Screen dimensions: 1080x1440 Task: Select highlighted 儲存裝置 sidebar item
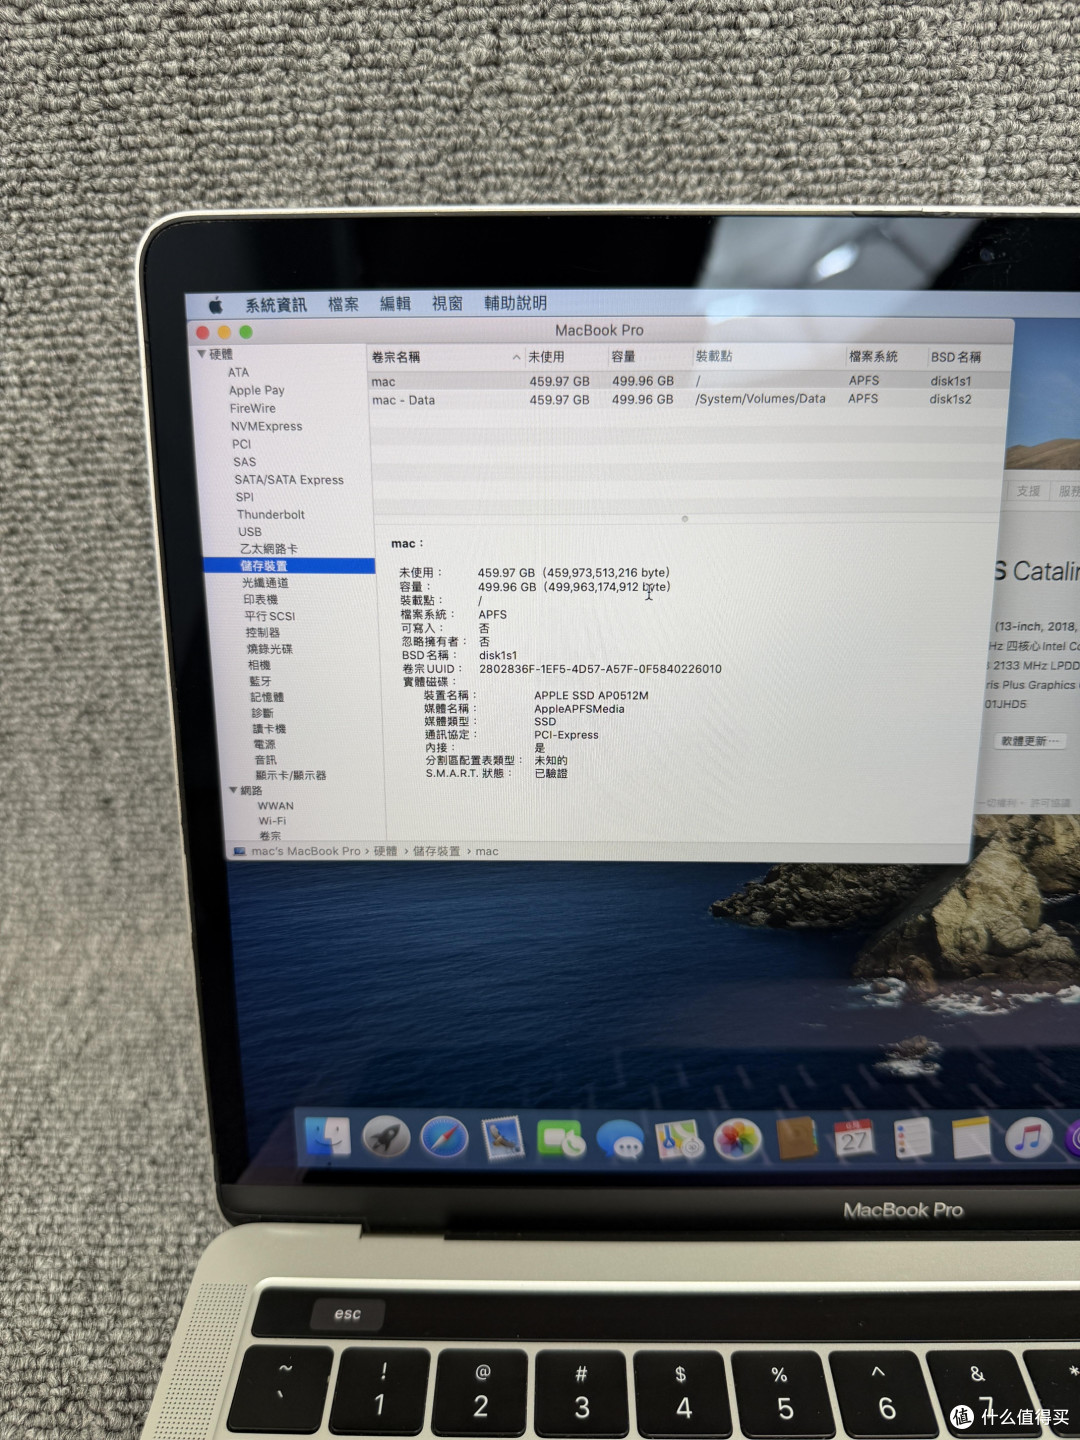[289, 566]
